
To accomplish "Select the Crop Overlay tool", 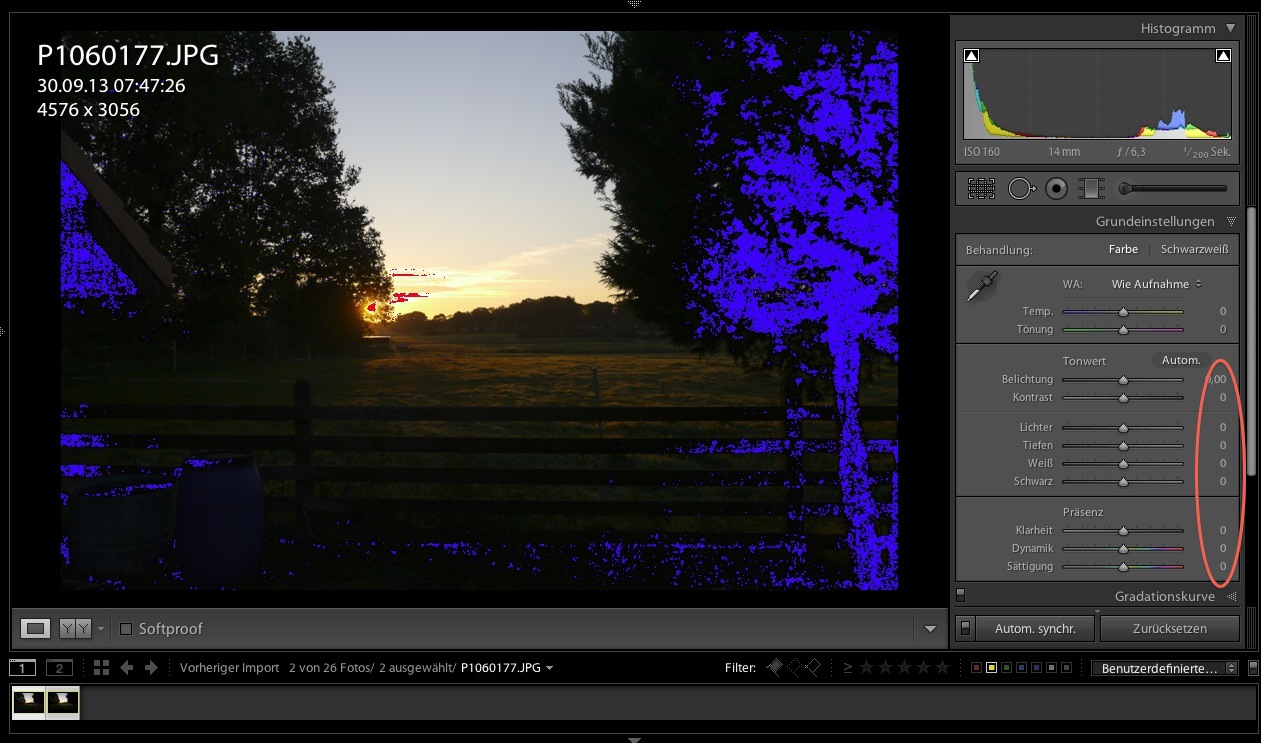I will [x=981, y=188].
